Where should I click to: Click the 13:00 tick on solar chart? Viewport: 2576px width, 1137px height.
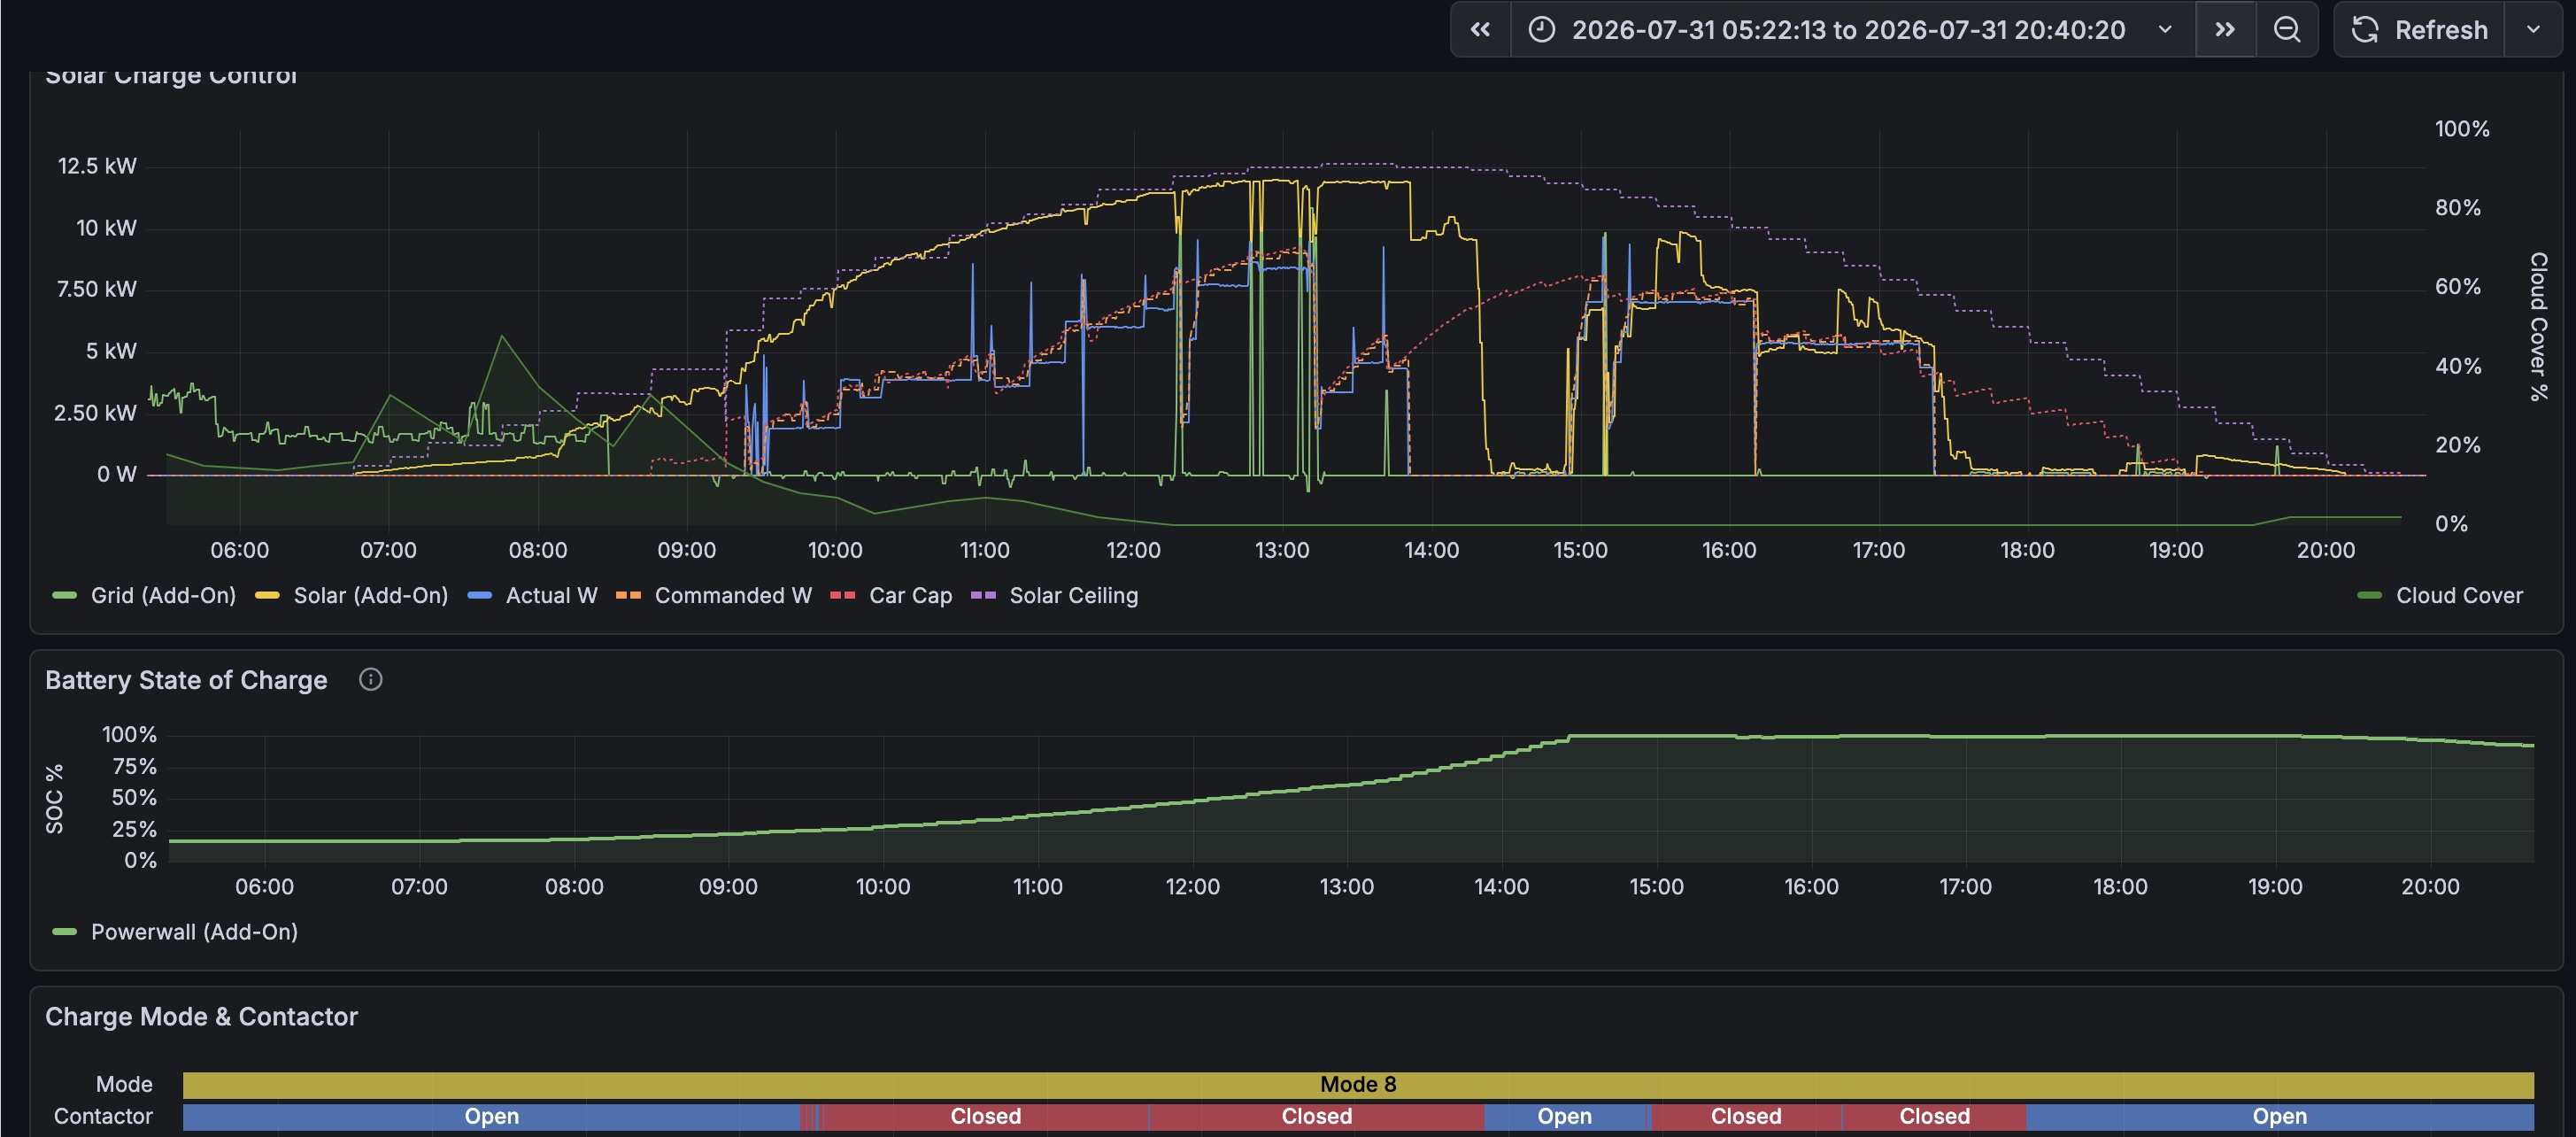[x=1282, y=550]
